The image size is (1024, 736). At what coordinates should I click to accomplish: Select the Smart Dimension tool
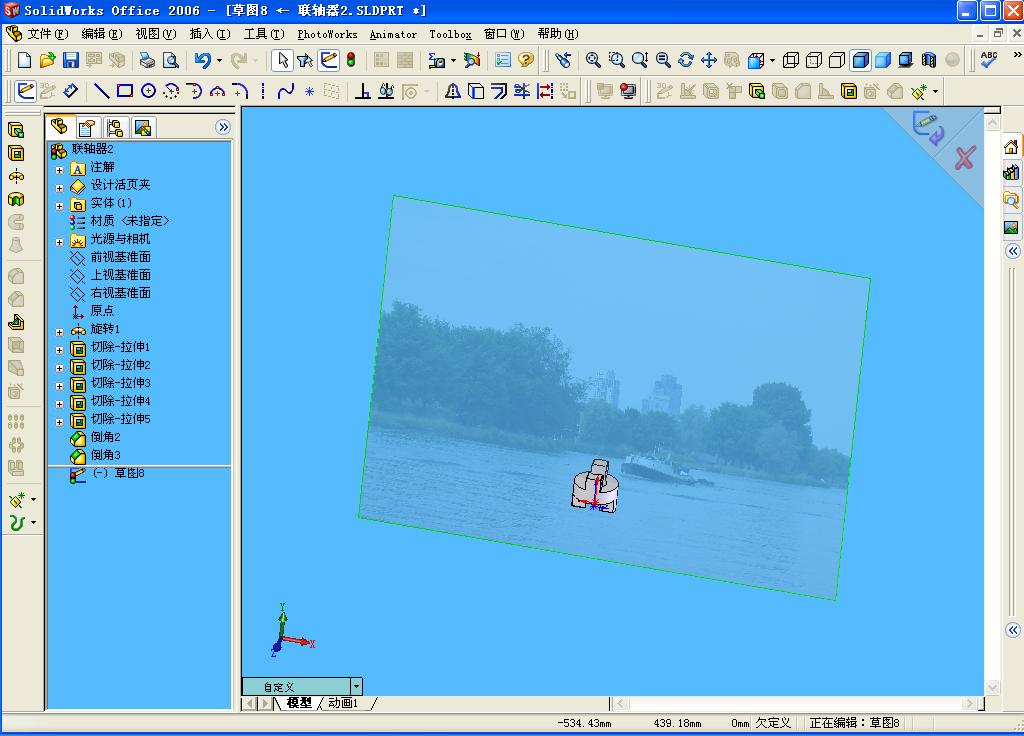[71, 91]
